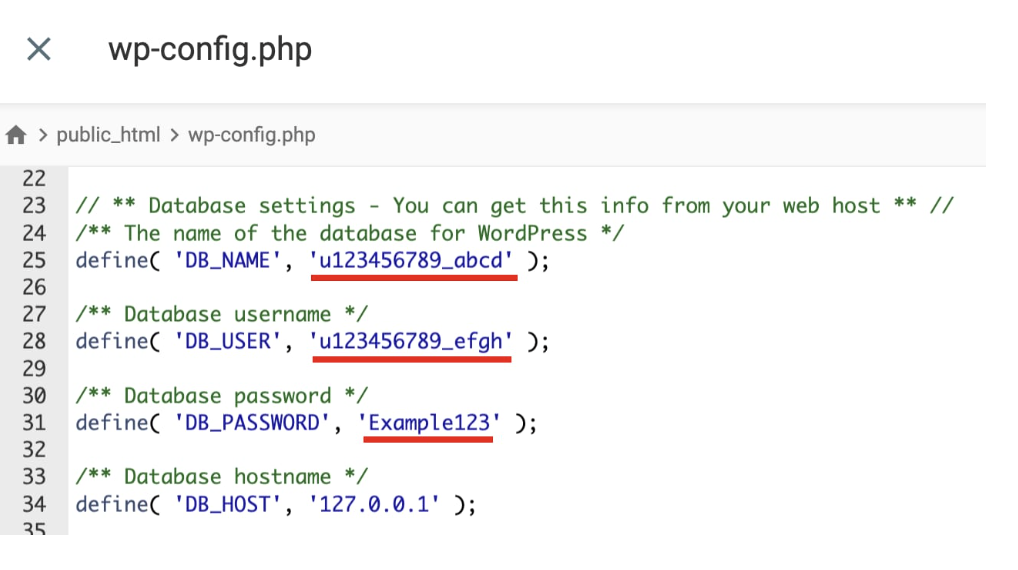Place cursor in the 127.0.0.1 host value

pos(380,505)
